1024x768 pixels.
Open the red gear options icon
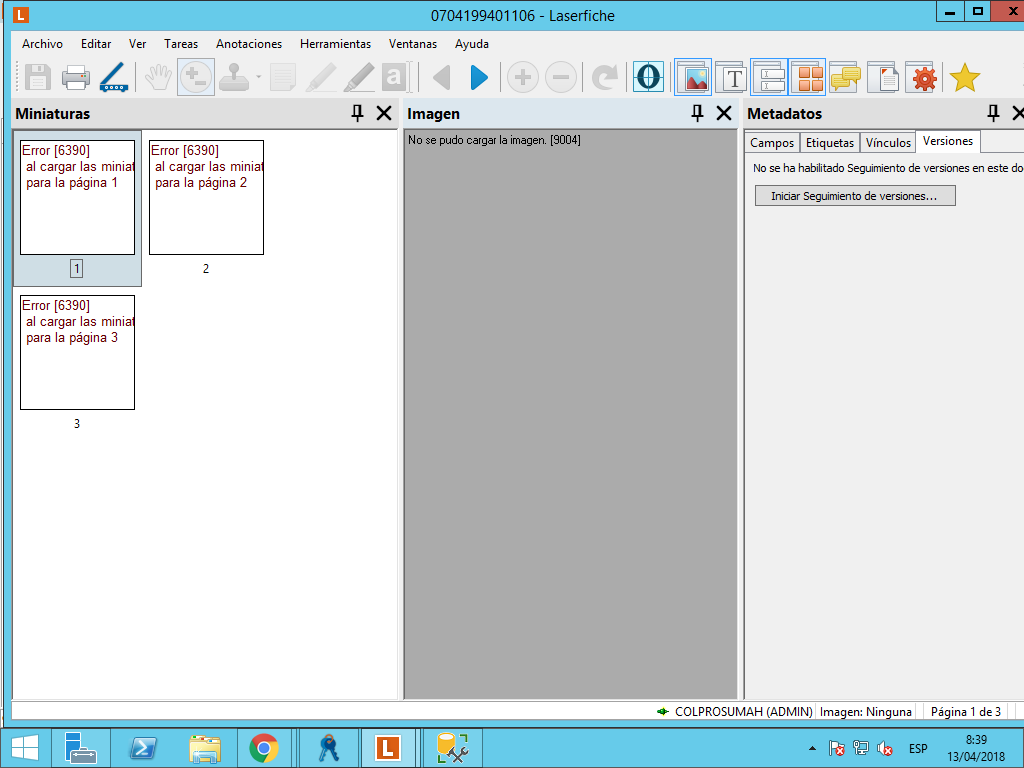(x=925, y=77)
